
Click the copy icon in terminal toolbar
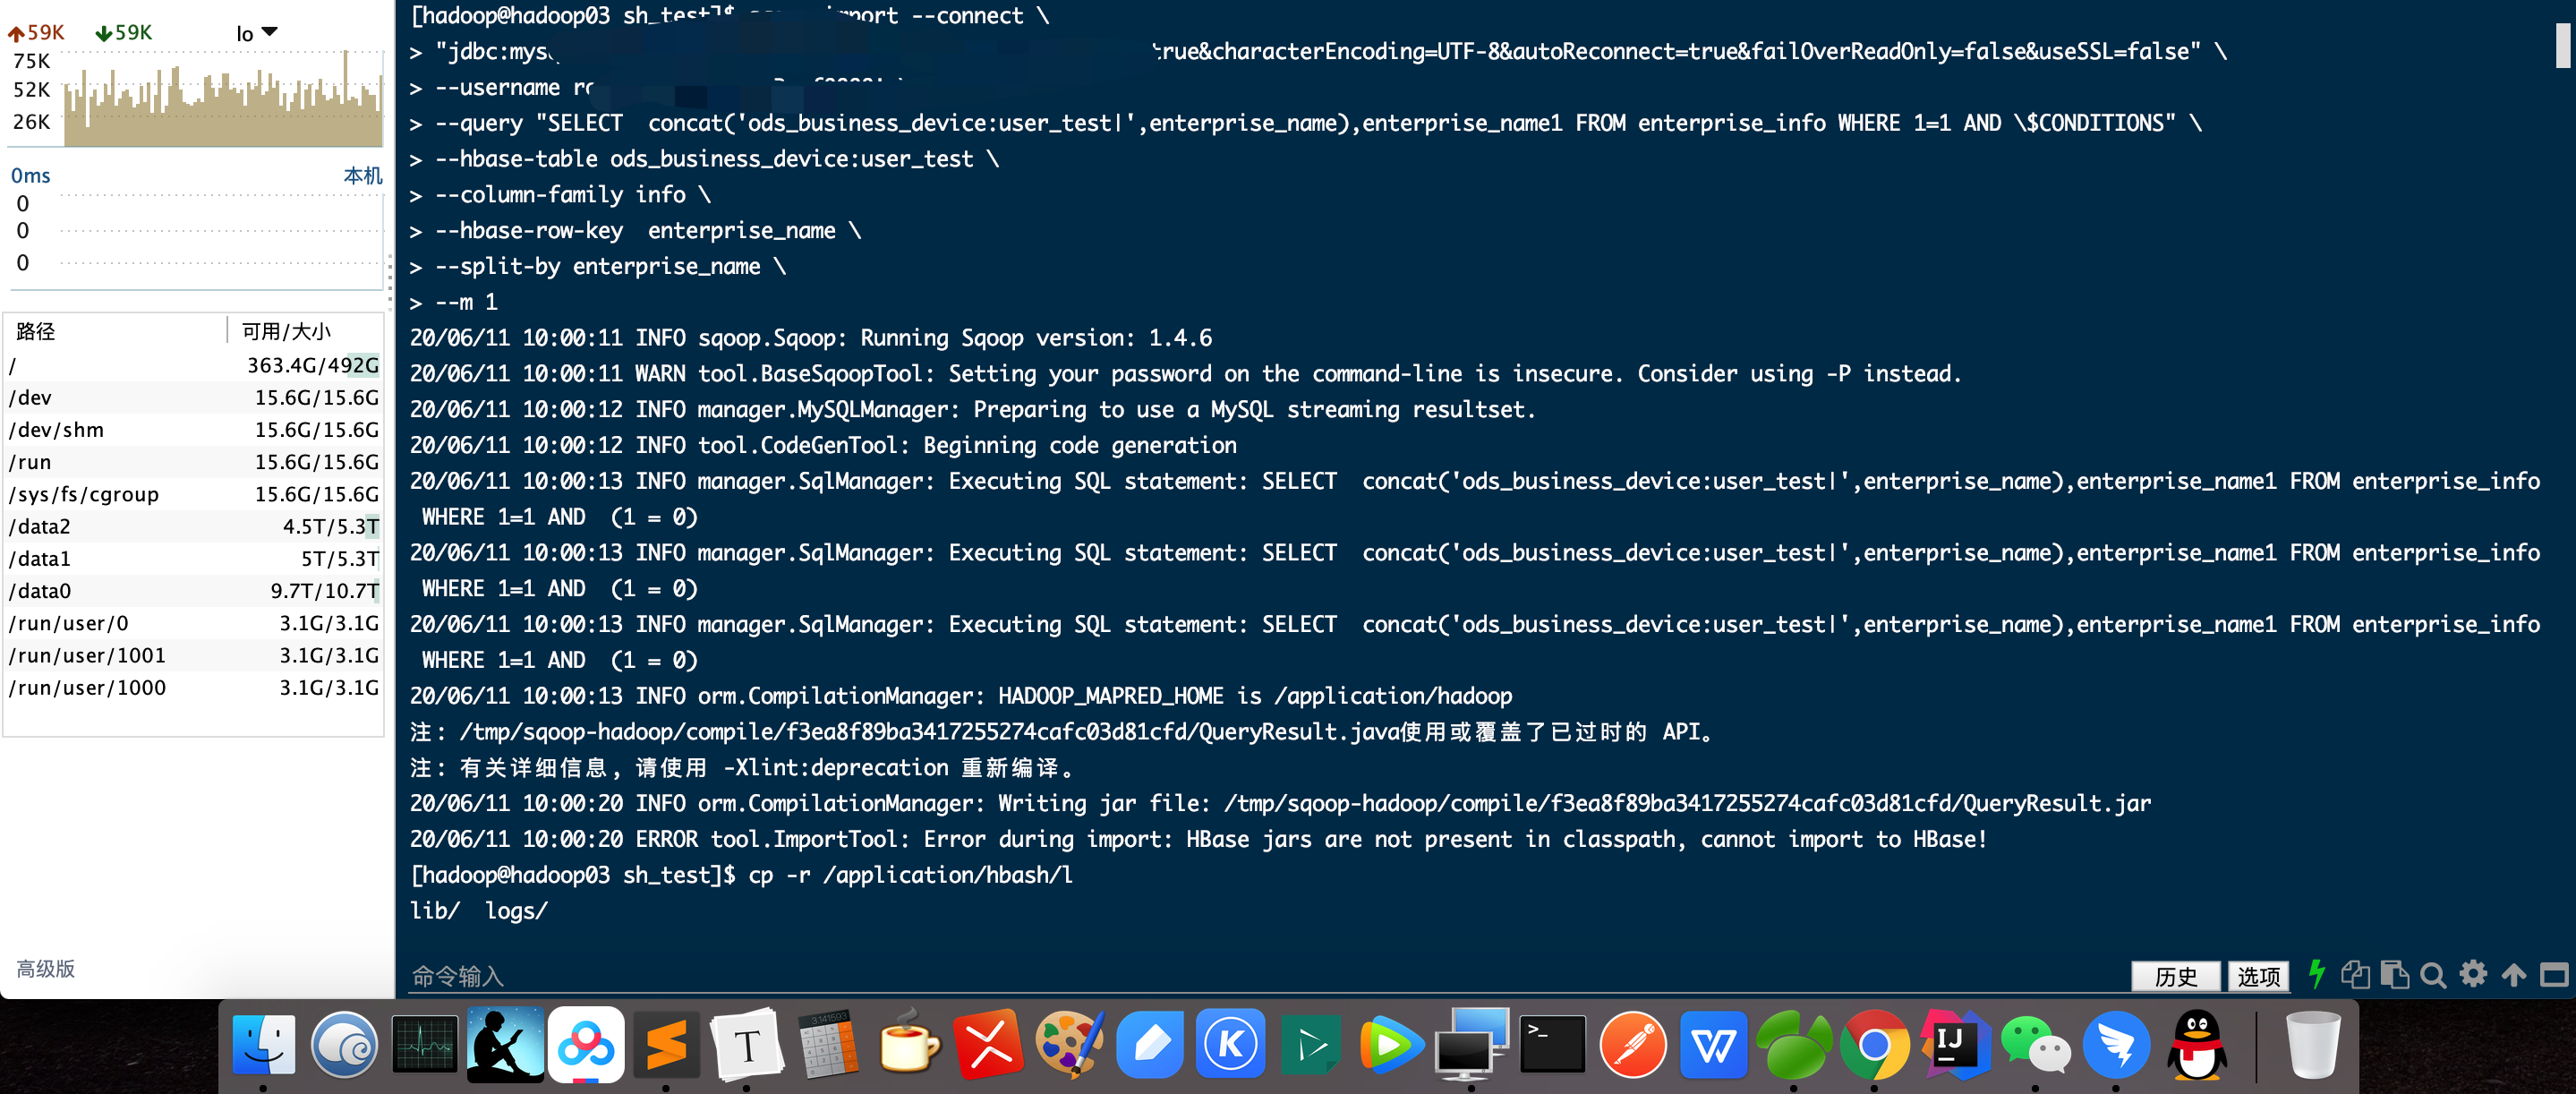pyautogui.click(x=2355, y=974)
